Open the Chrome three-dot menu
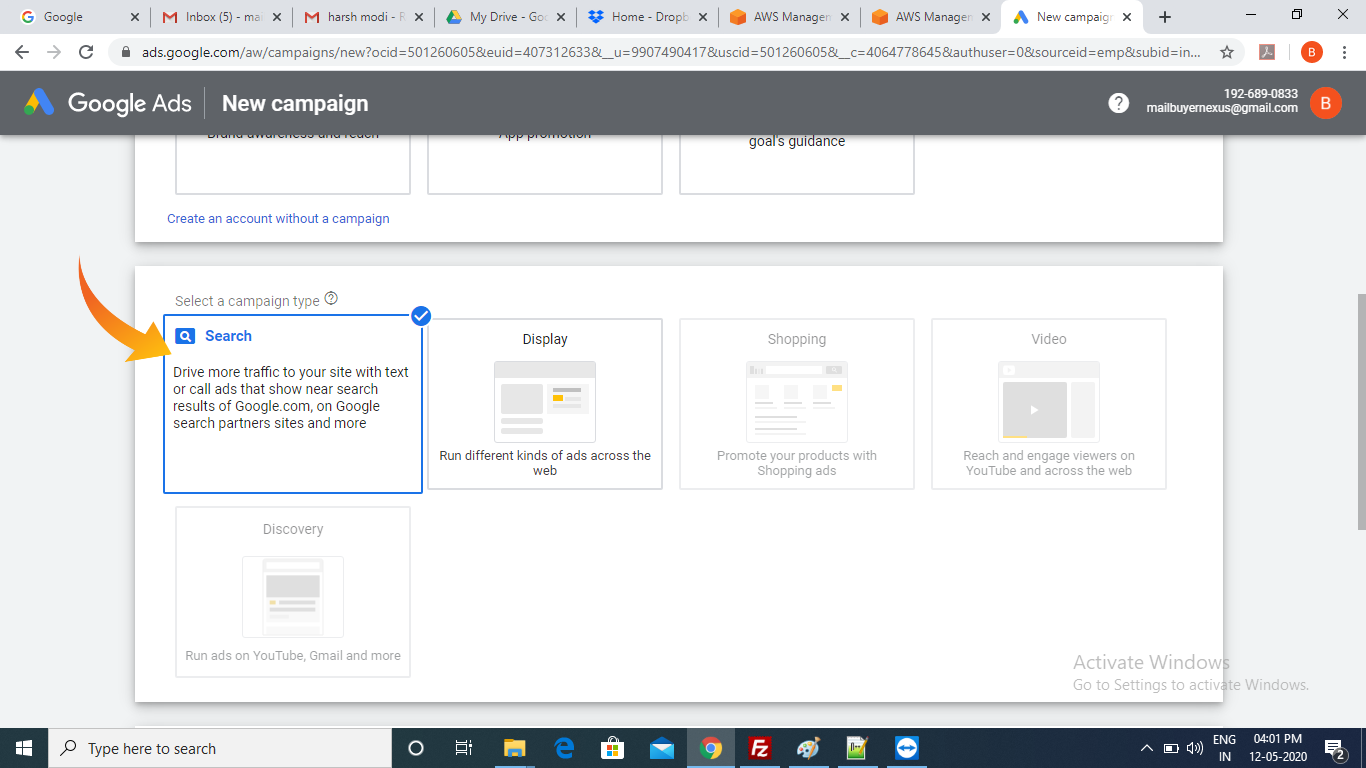 (1346, 52)
